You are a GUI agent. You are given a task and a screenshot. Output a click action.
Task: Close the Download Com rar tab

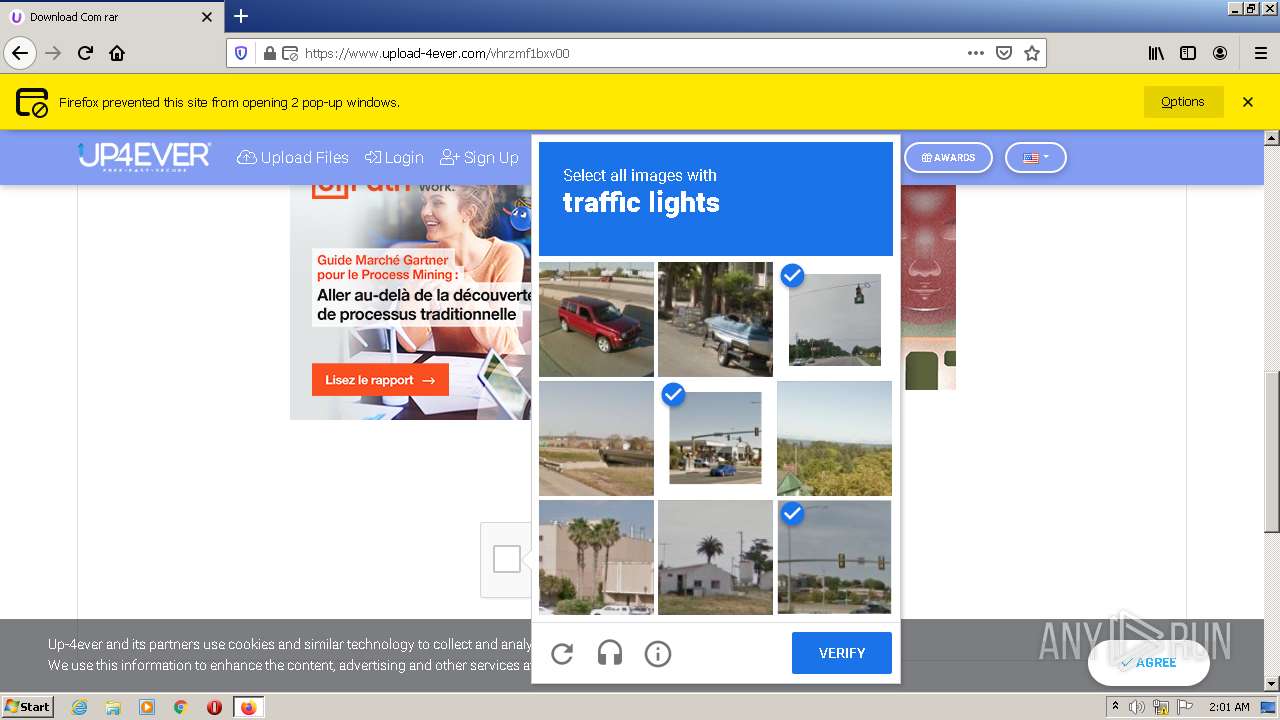pyautogui.click(x=207, y=17)
